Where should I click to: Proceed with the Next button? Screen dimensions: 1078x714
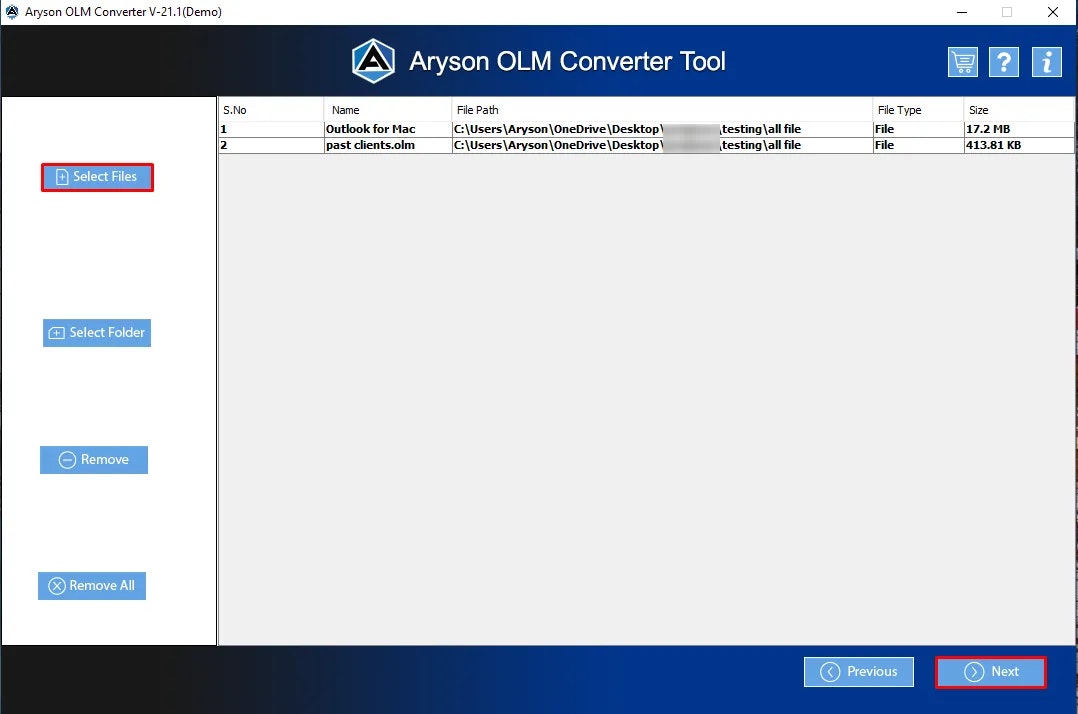pos(991,672)
